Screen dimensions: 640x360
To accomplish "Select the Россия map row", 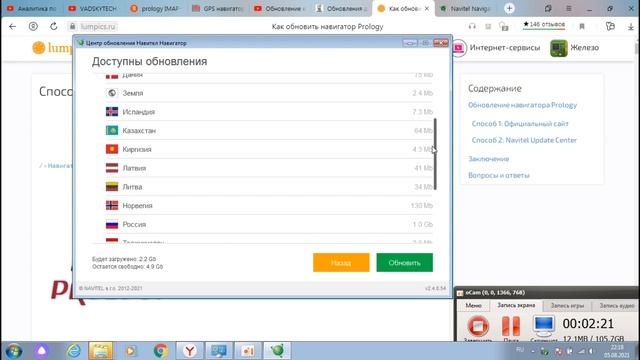I will pyautogui.click(x=269, y=224).
